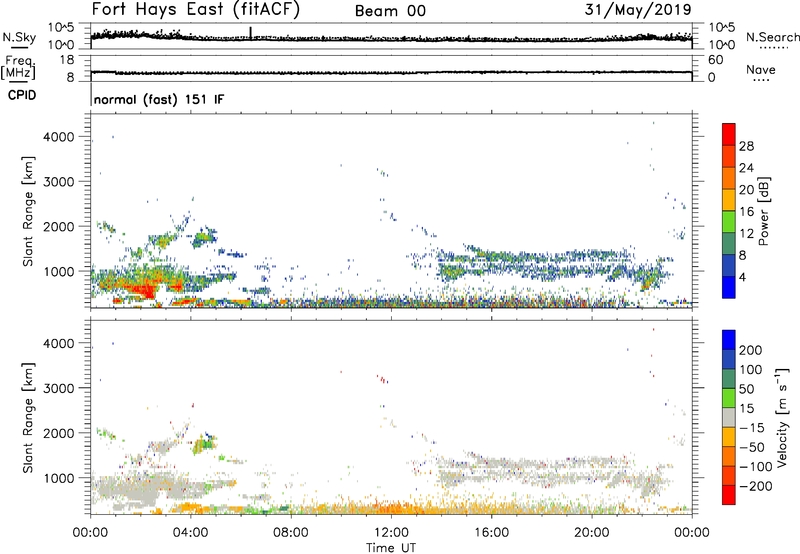Click the '18' tick on frequency axis
The image size is (800, 554).
pyautogui.click(x=67, y=60)
